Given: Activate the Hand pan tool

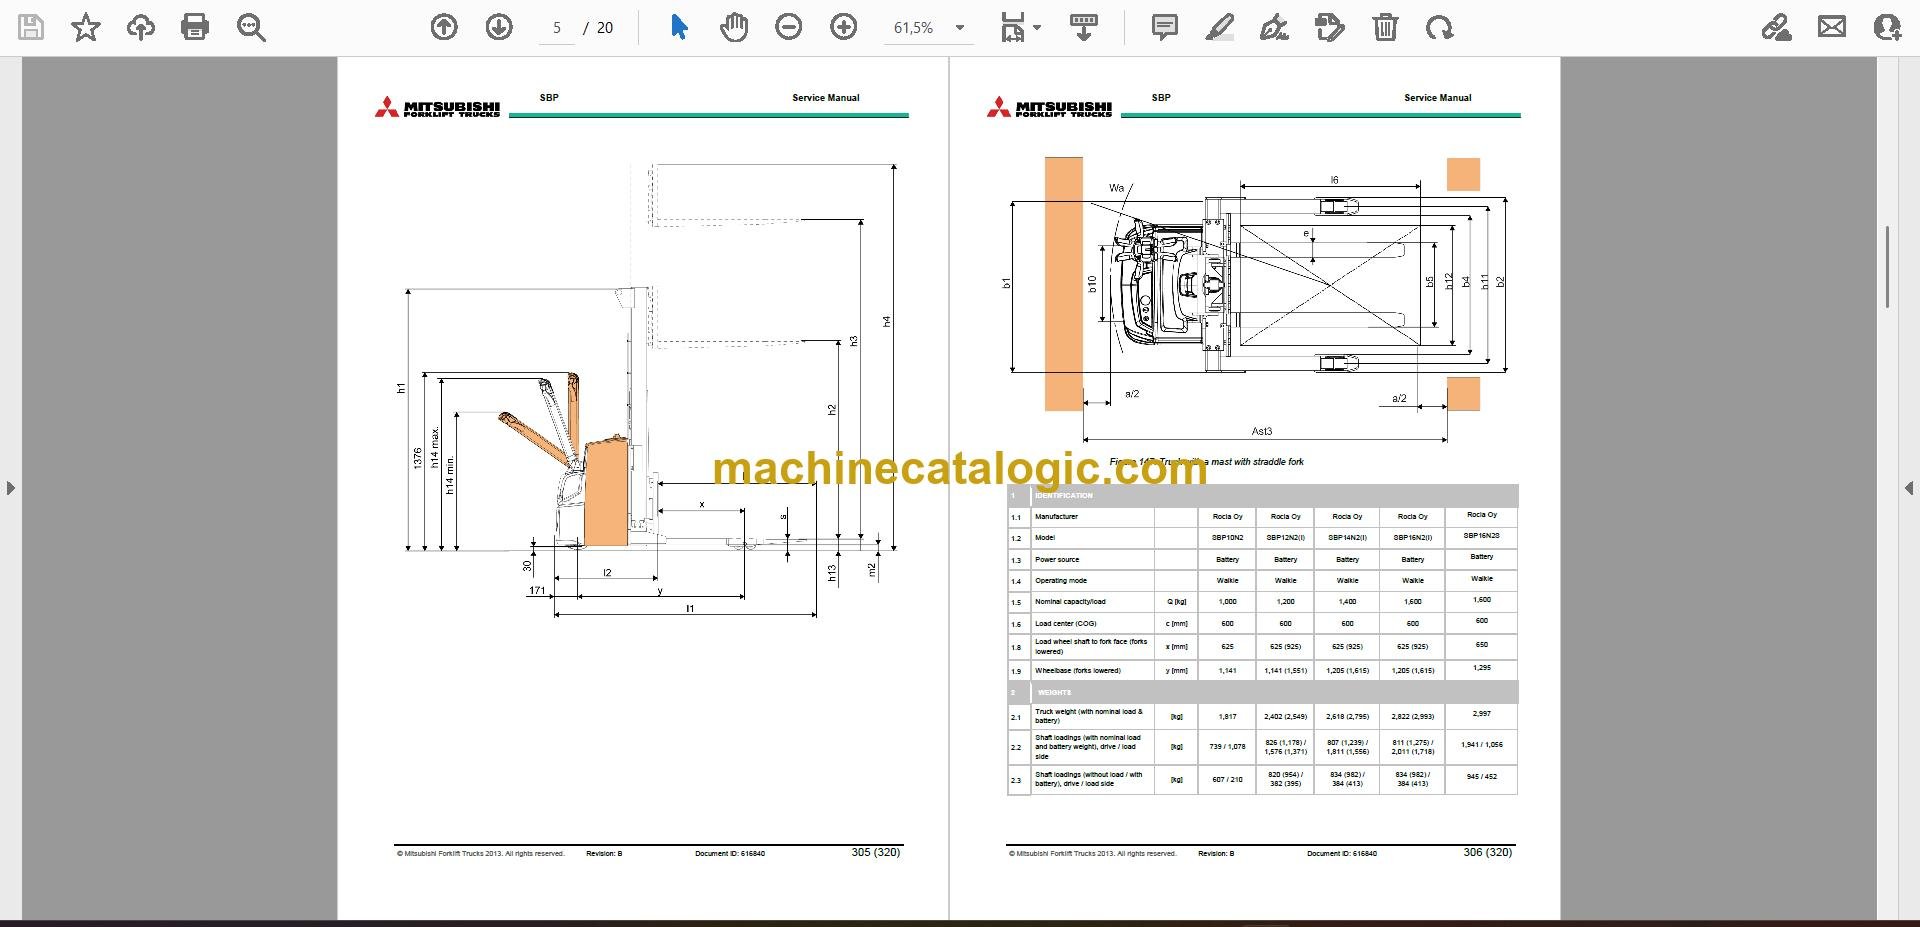Looking at the screenshot, I should pyautogui.click(x=734, y=27).
